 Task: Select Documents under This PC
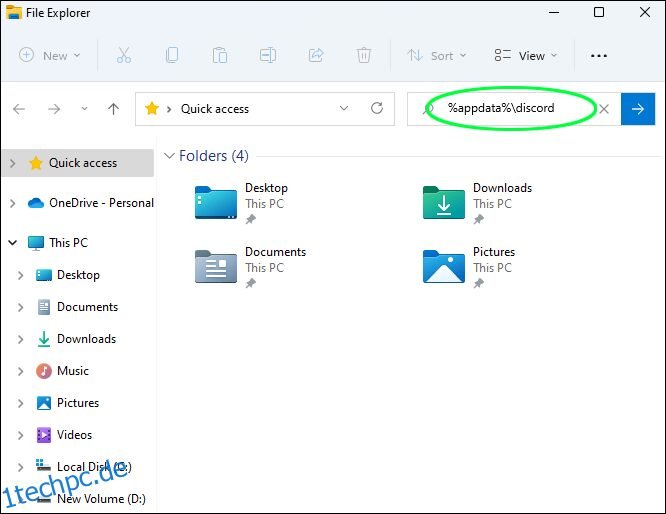point(77,307)
